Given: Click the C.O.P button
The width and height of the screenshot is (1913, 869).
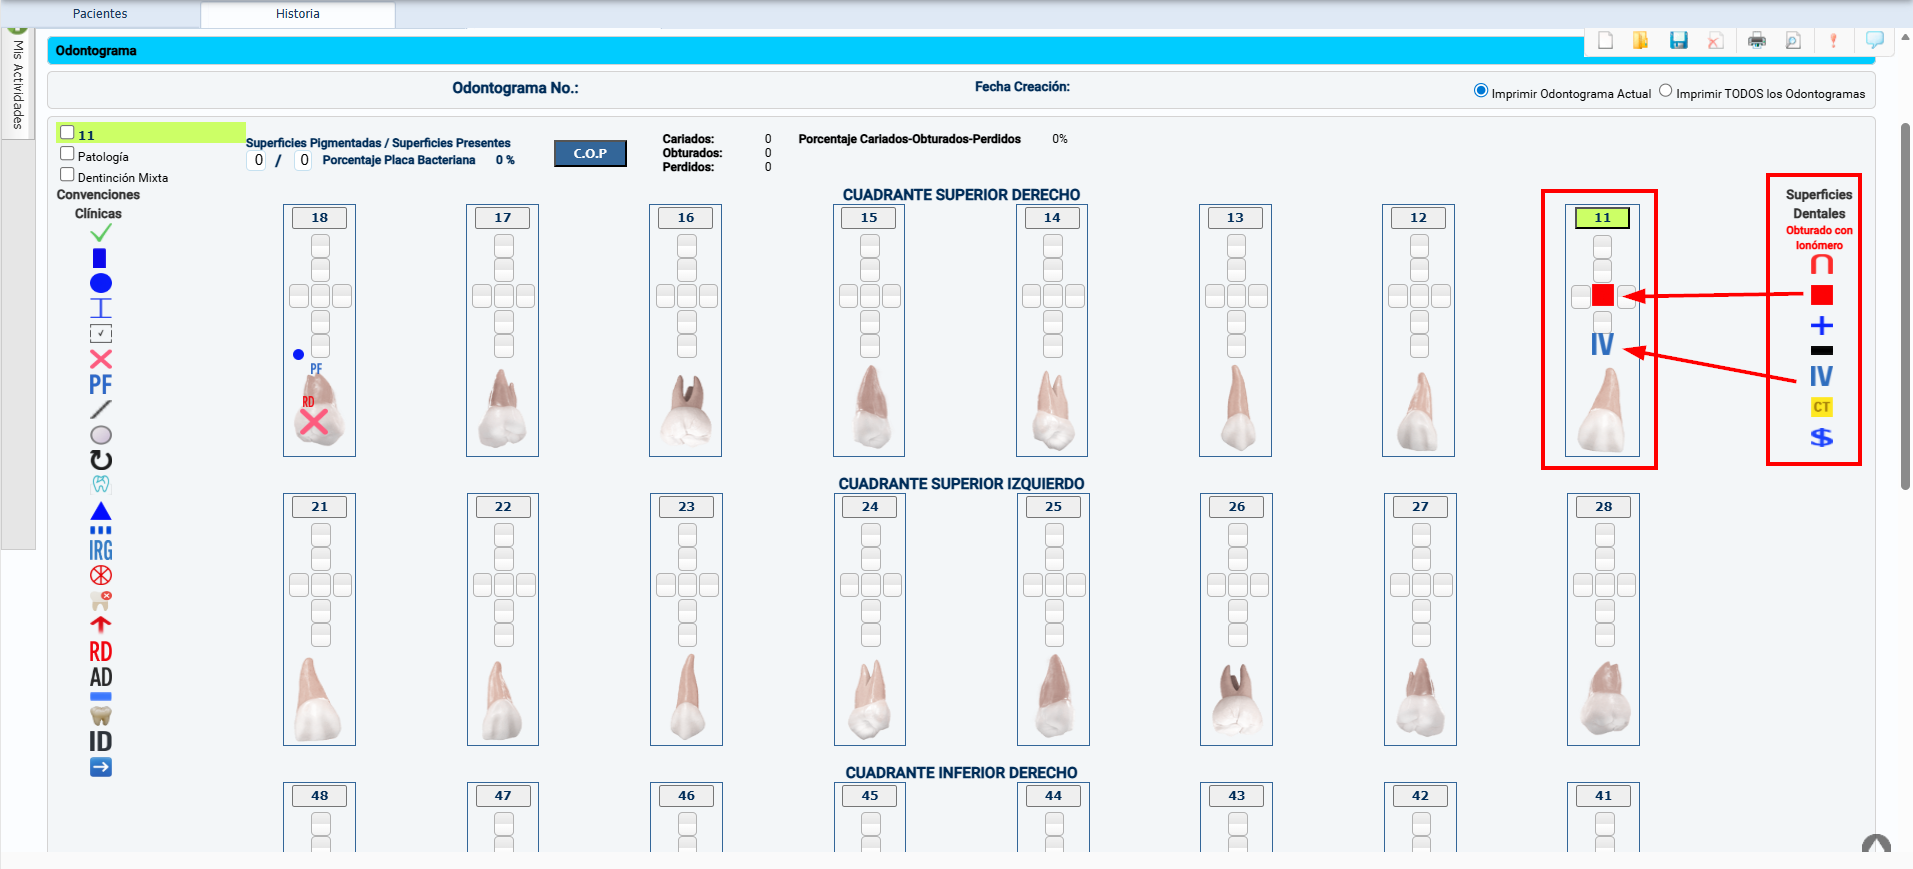Looking at the screenshot, I should pos(590,153).
